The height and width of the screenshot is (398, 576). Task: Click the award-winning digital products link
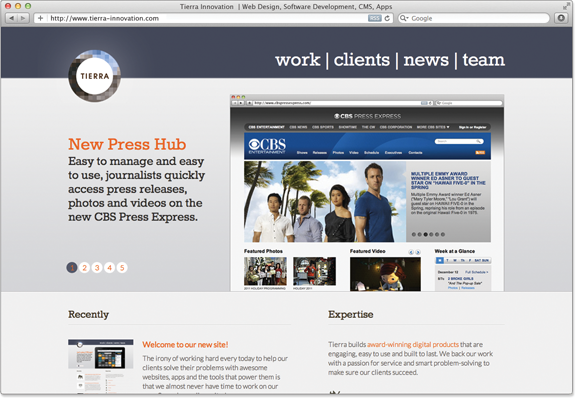point(413,344)
